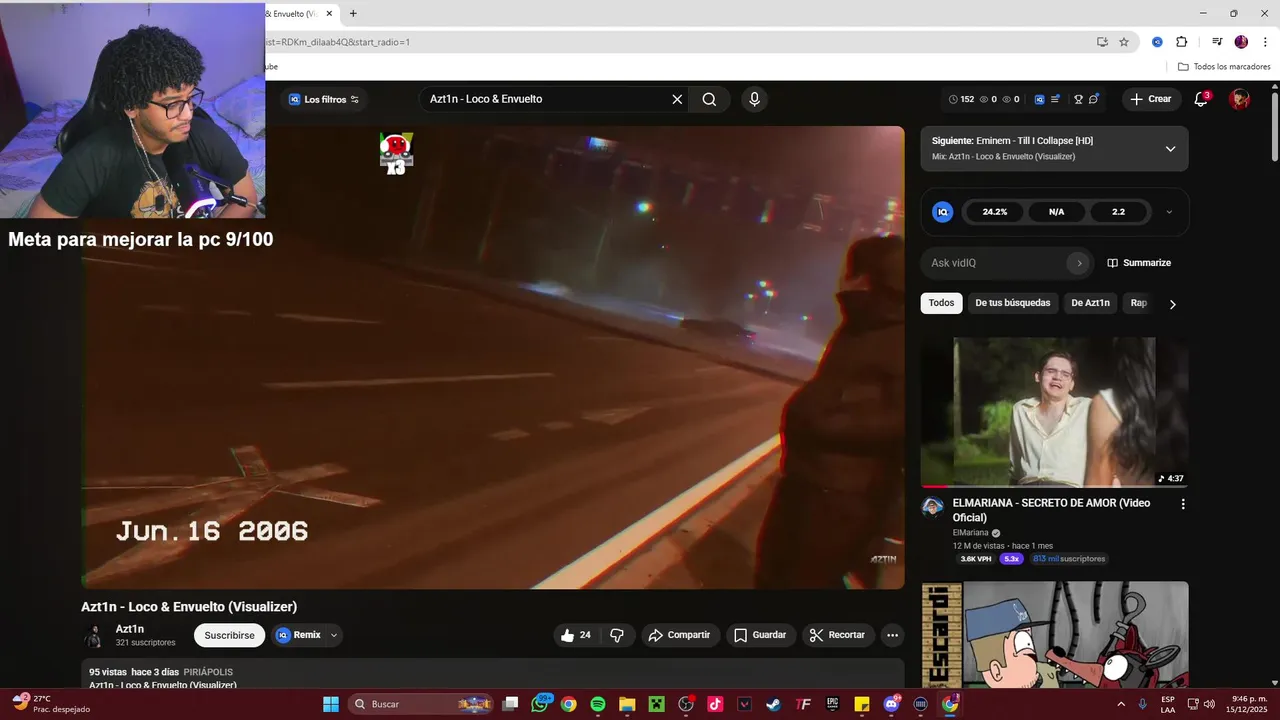Open Epic Games Launcher from taskbar

(832, 704)
